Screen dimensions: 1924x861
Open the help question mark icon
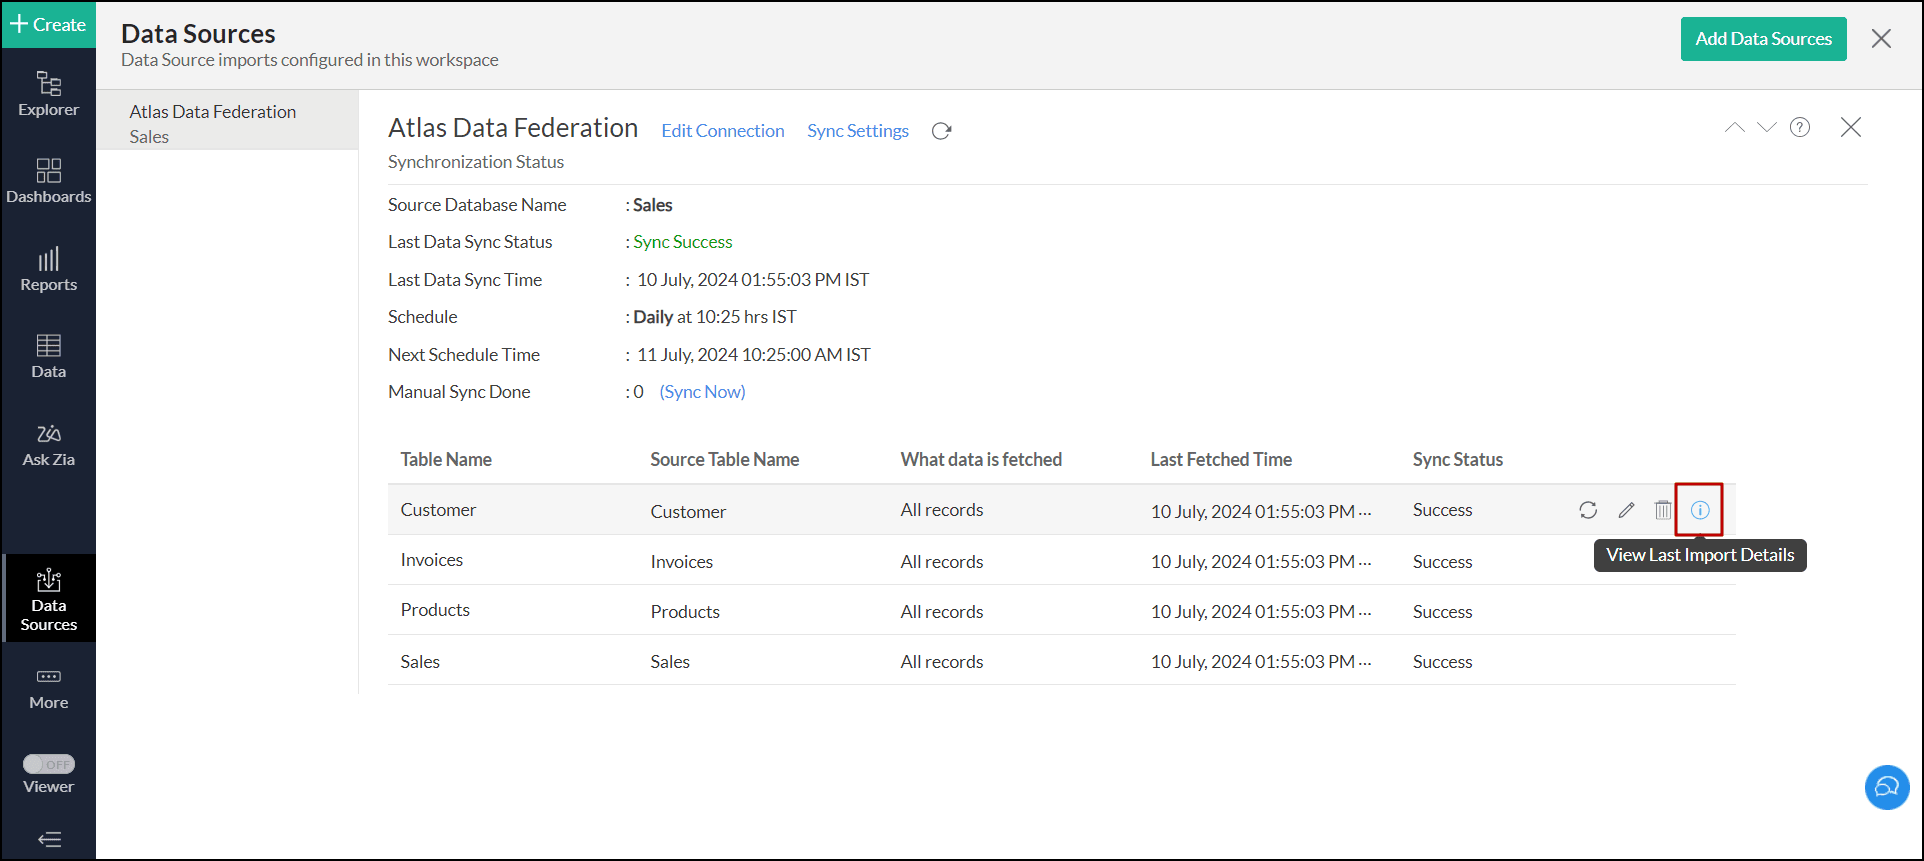click(x=1800, y=127)
